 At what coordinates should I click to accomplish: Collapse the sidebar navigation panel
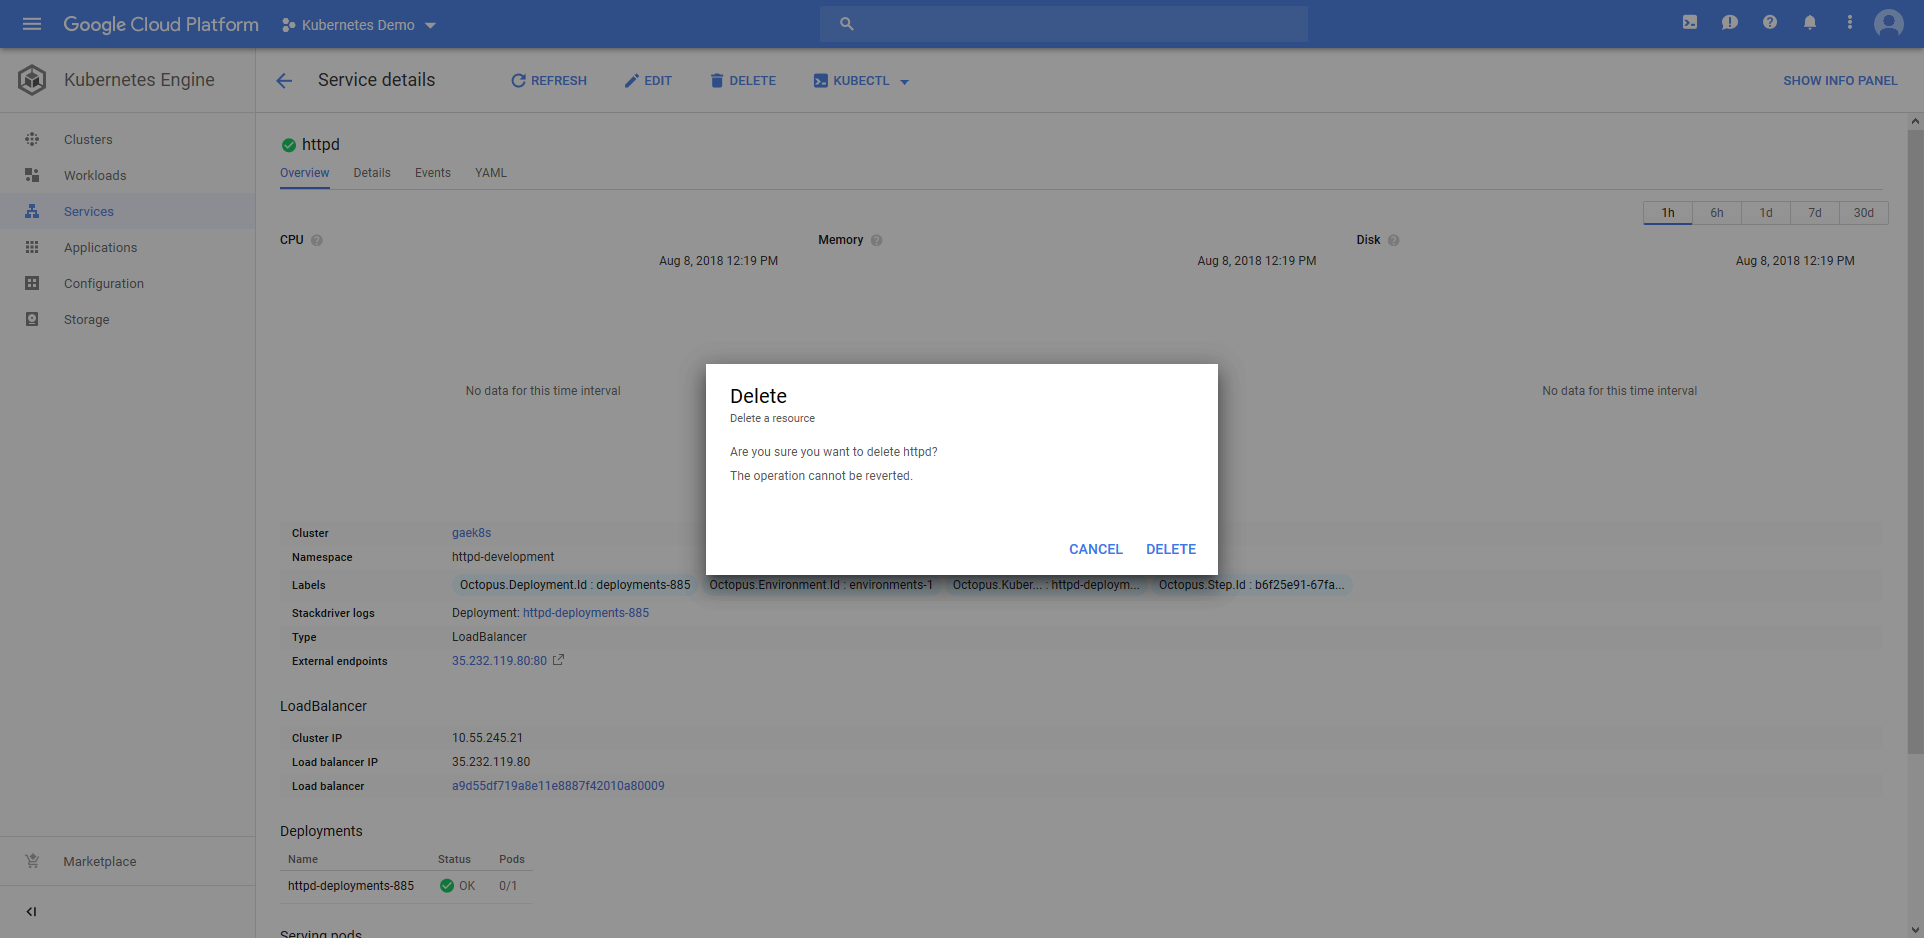31,911
